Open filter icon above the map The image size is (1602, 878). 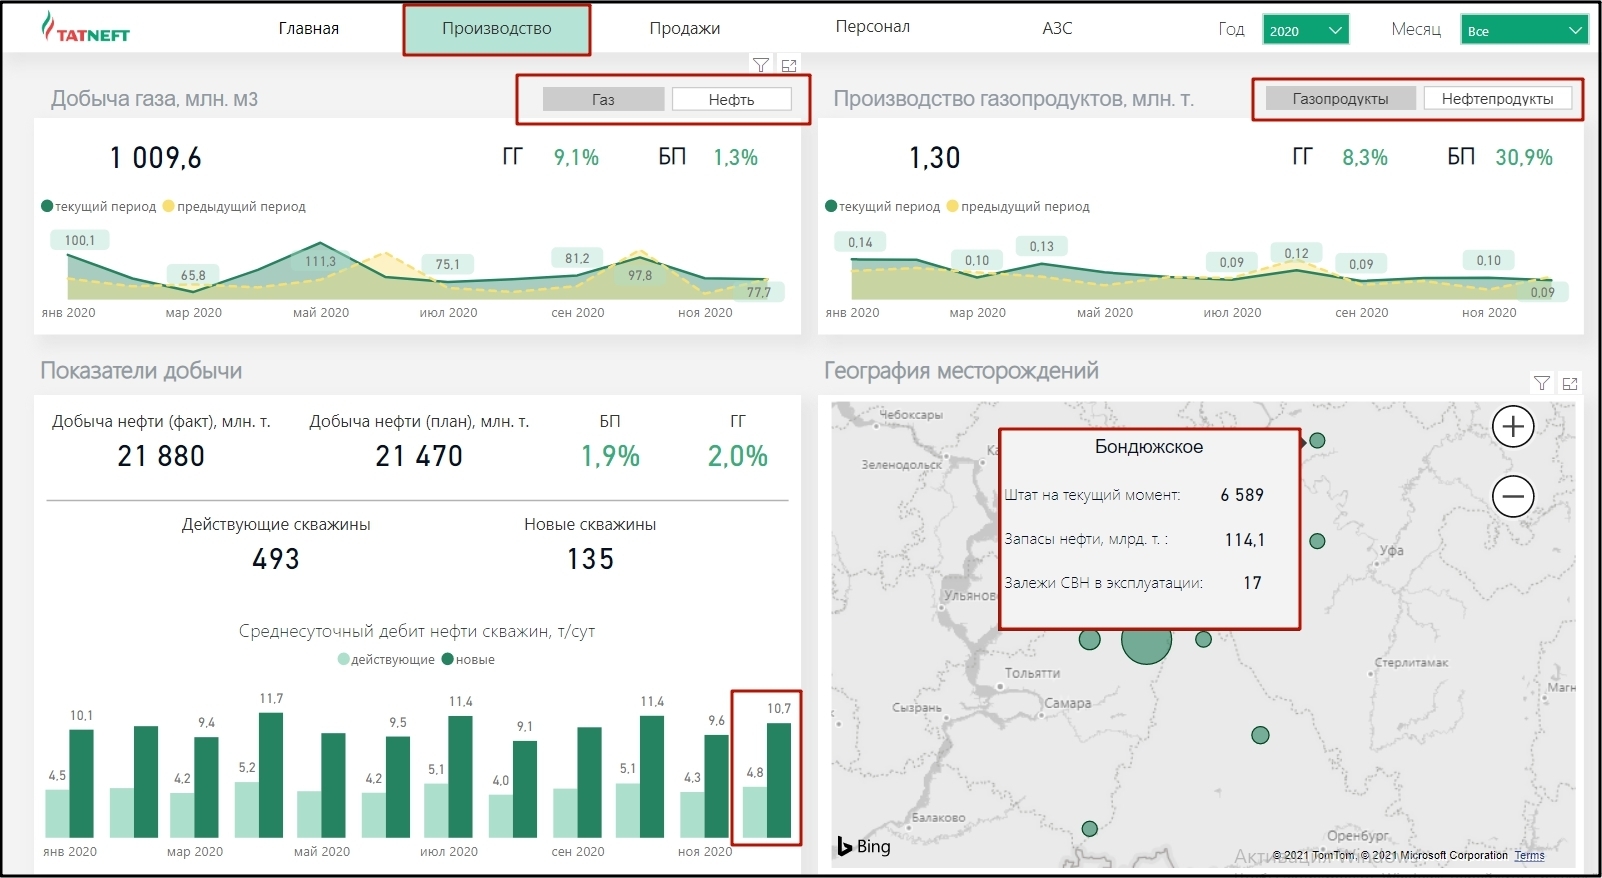(x=1542, y=383)
